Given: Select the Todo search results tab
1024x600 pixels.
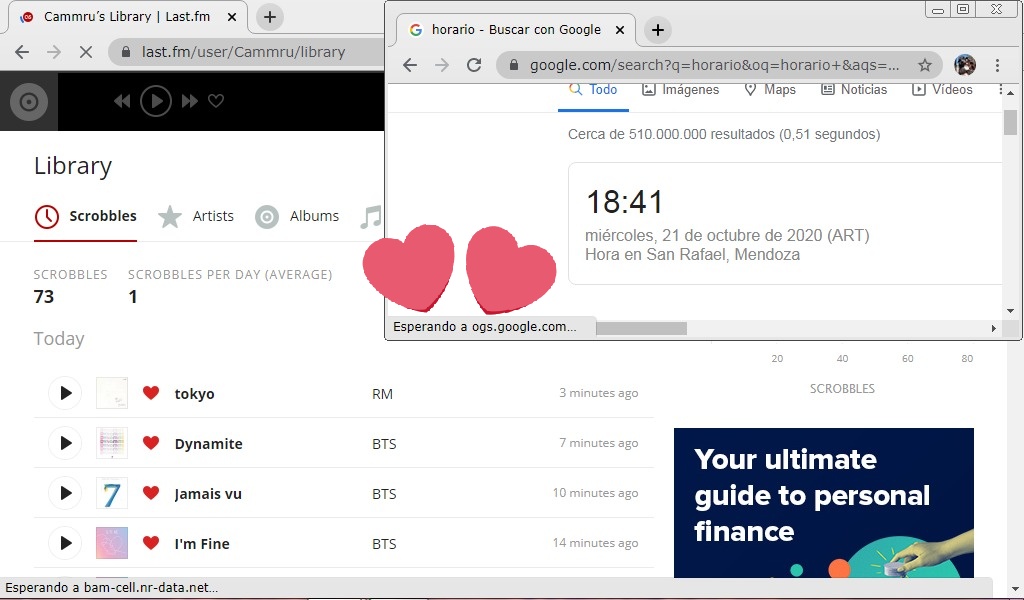Looking at the screenshot, I should [x=593, y=91].
